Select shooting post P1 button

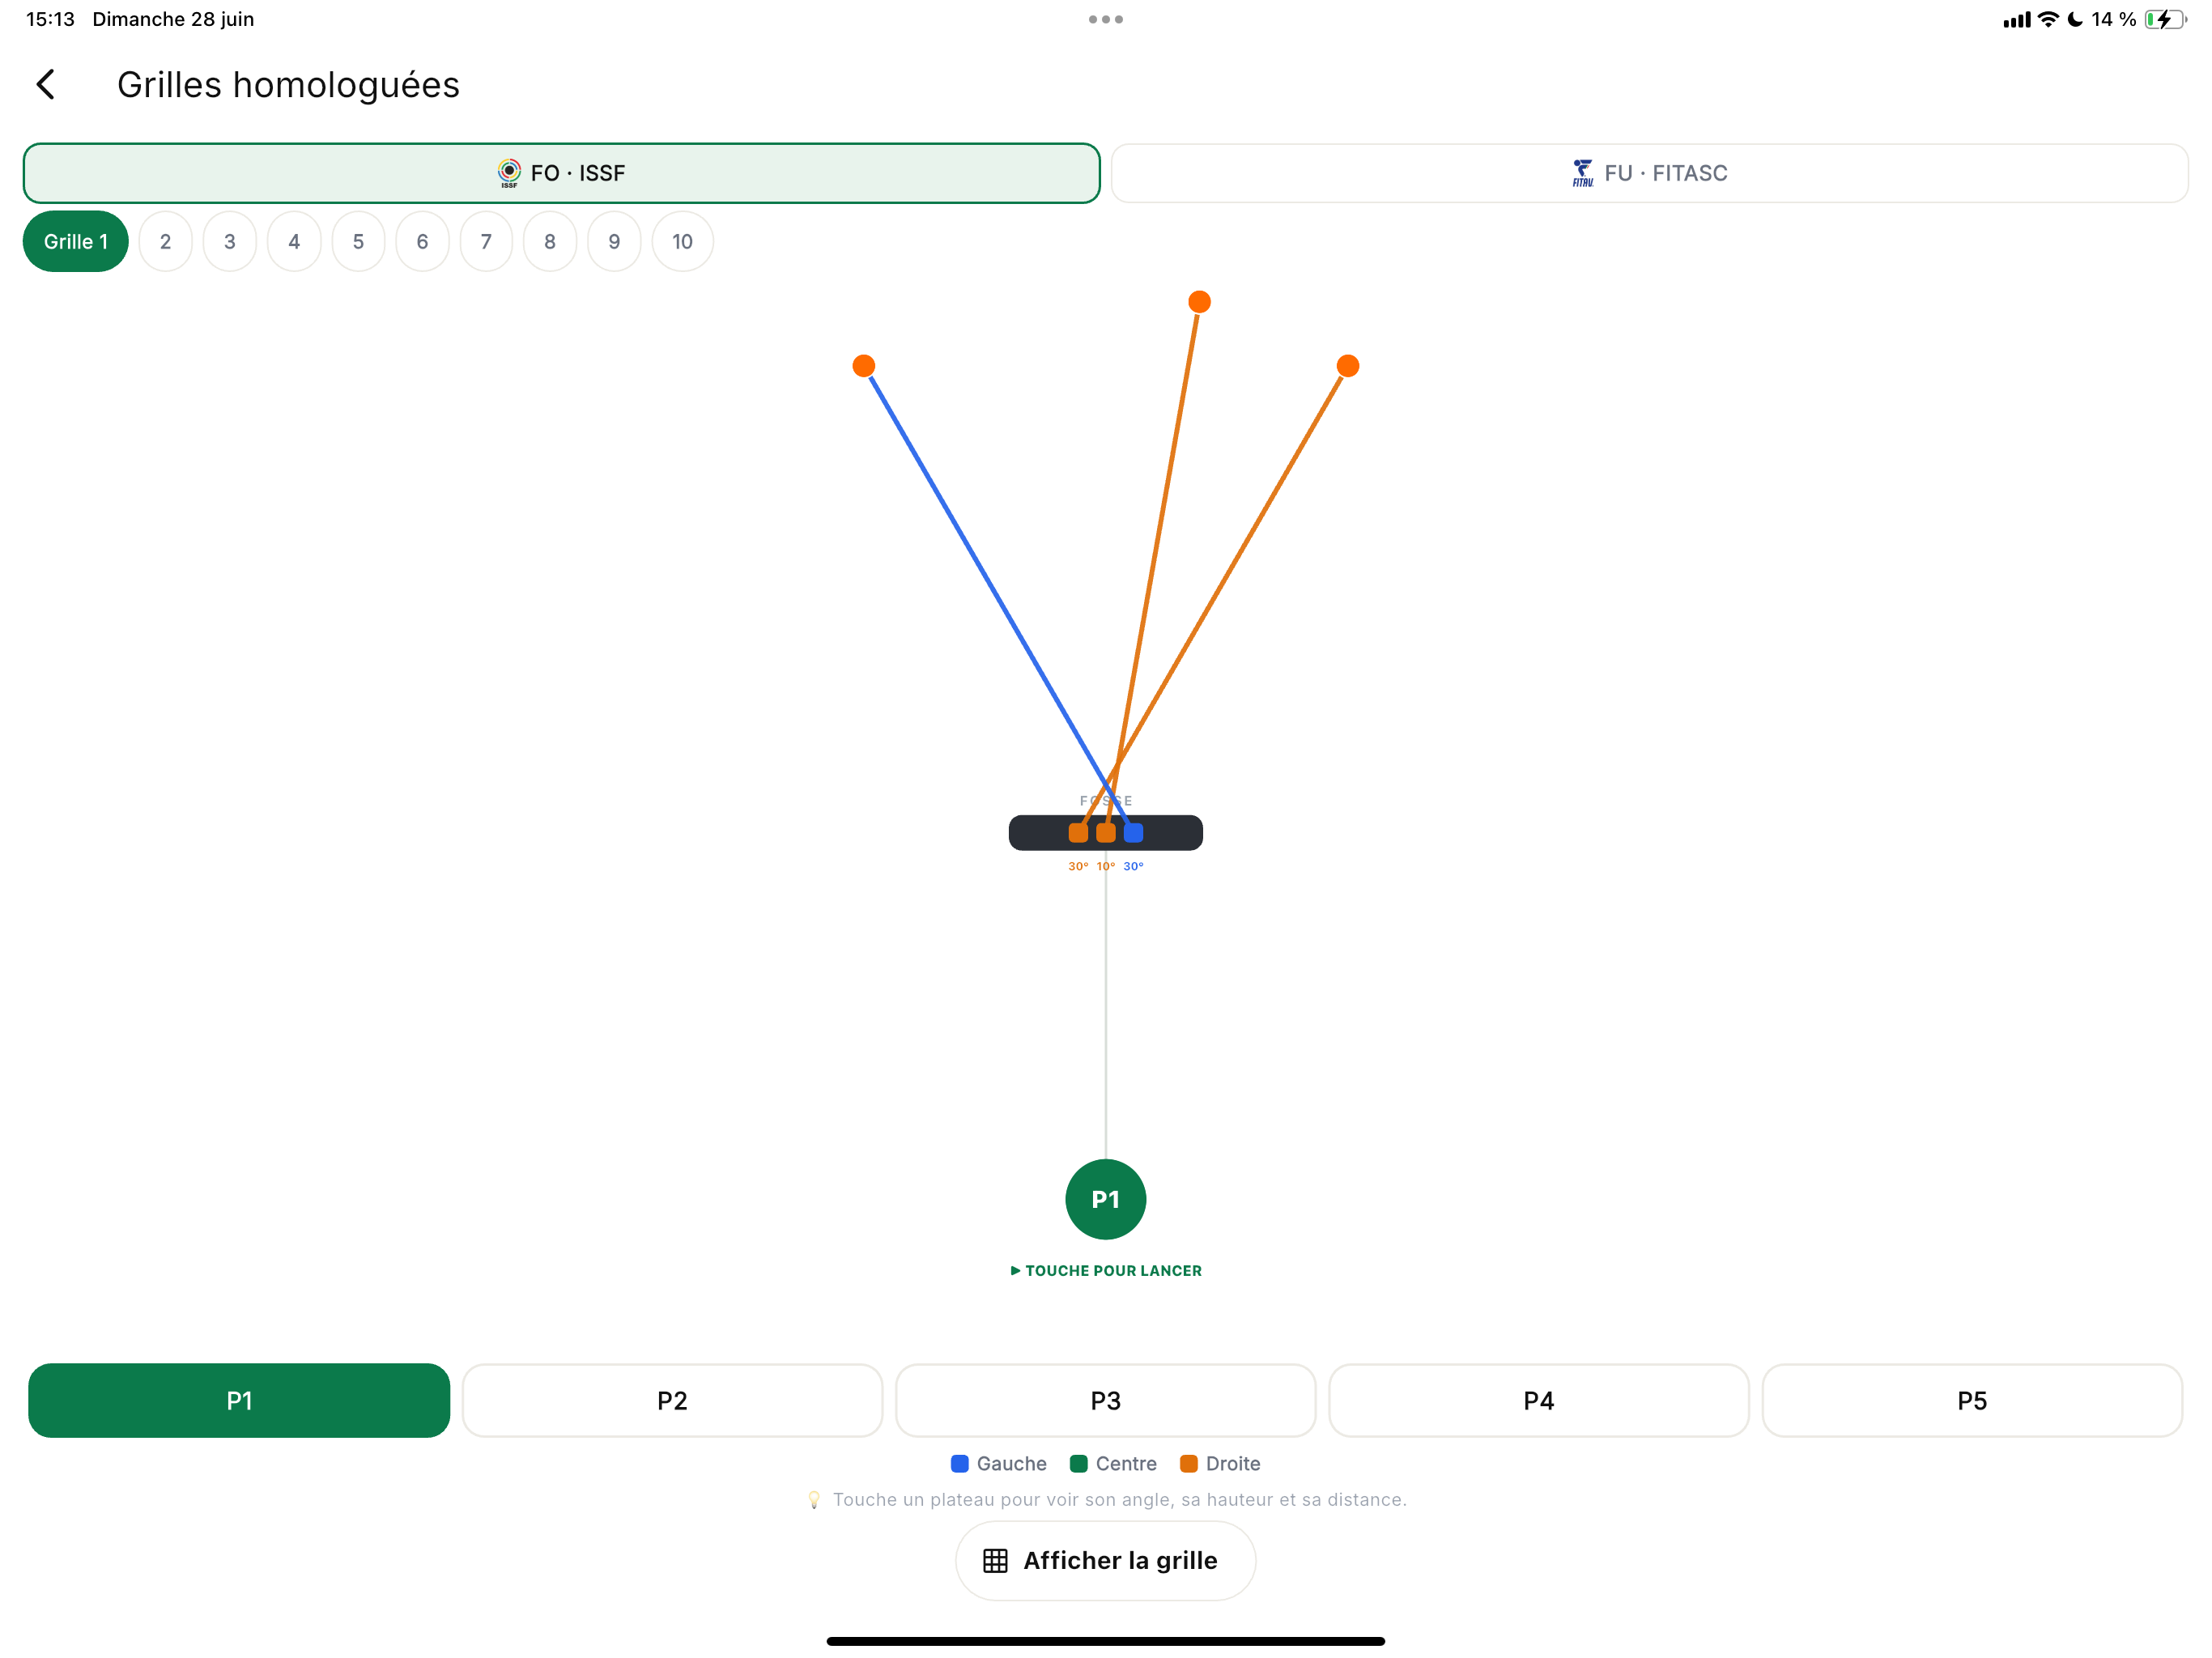239,1401
